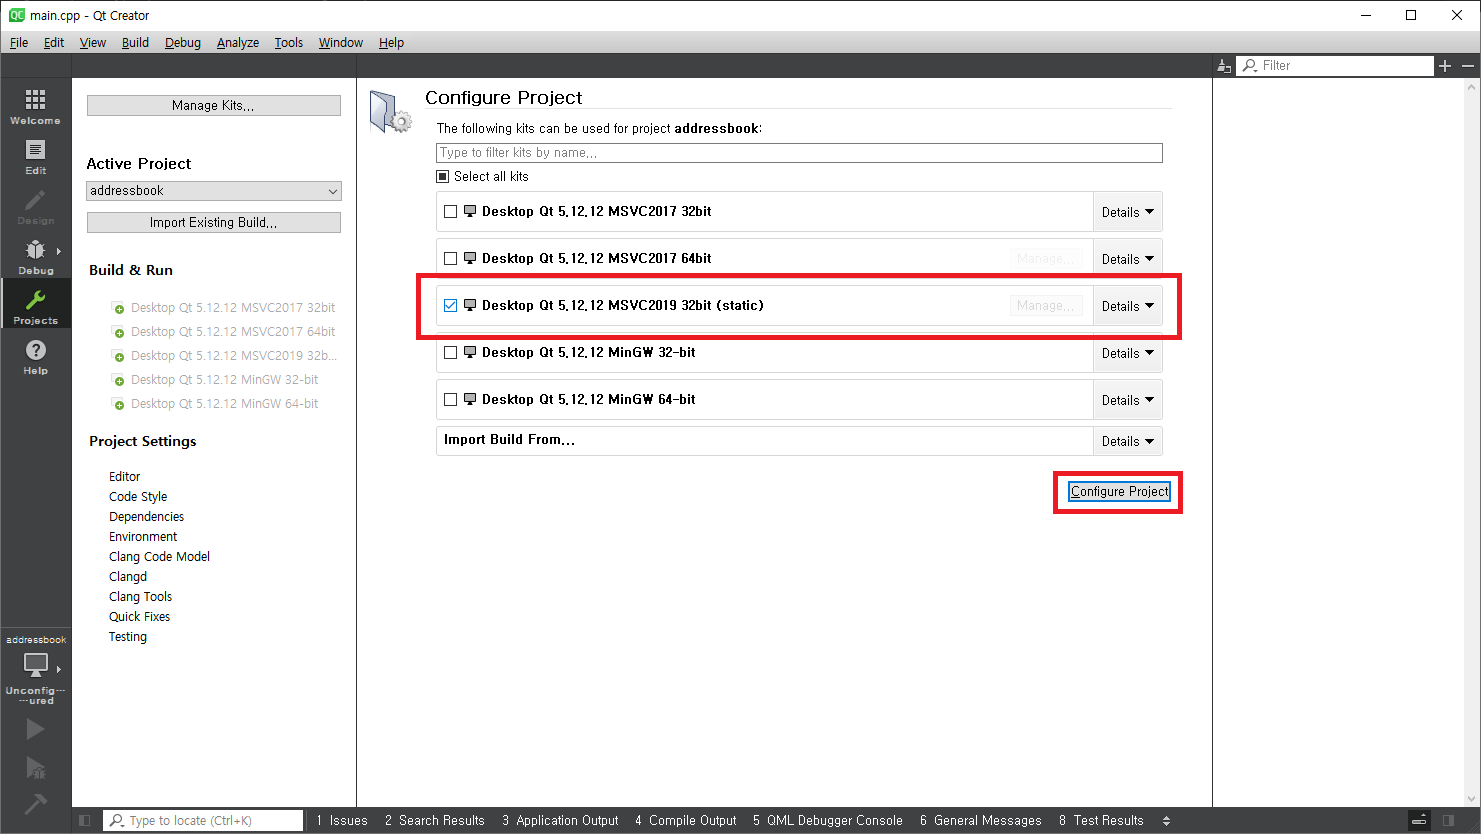Viewport: 1481px width, 834px height.
Task: Open the addressbook kit selector monitor icon
Action: click(36, 664)
